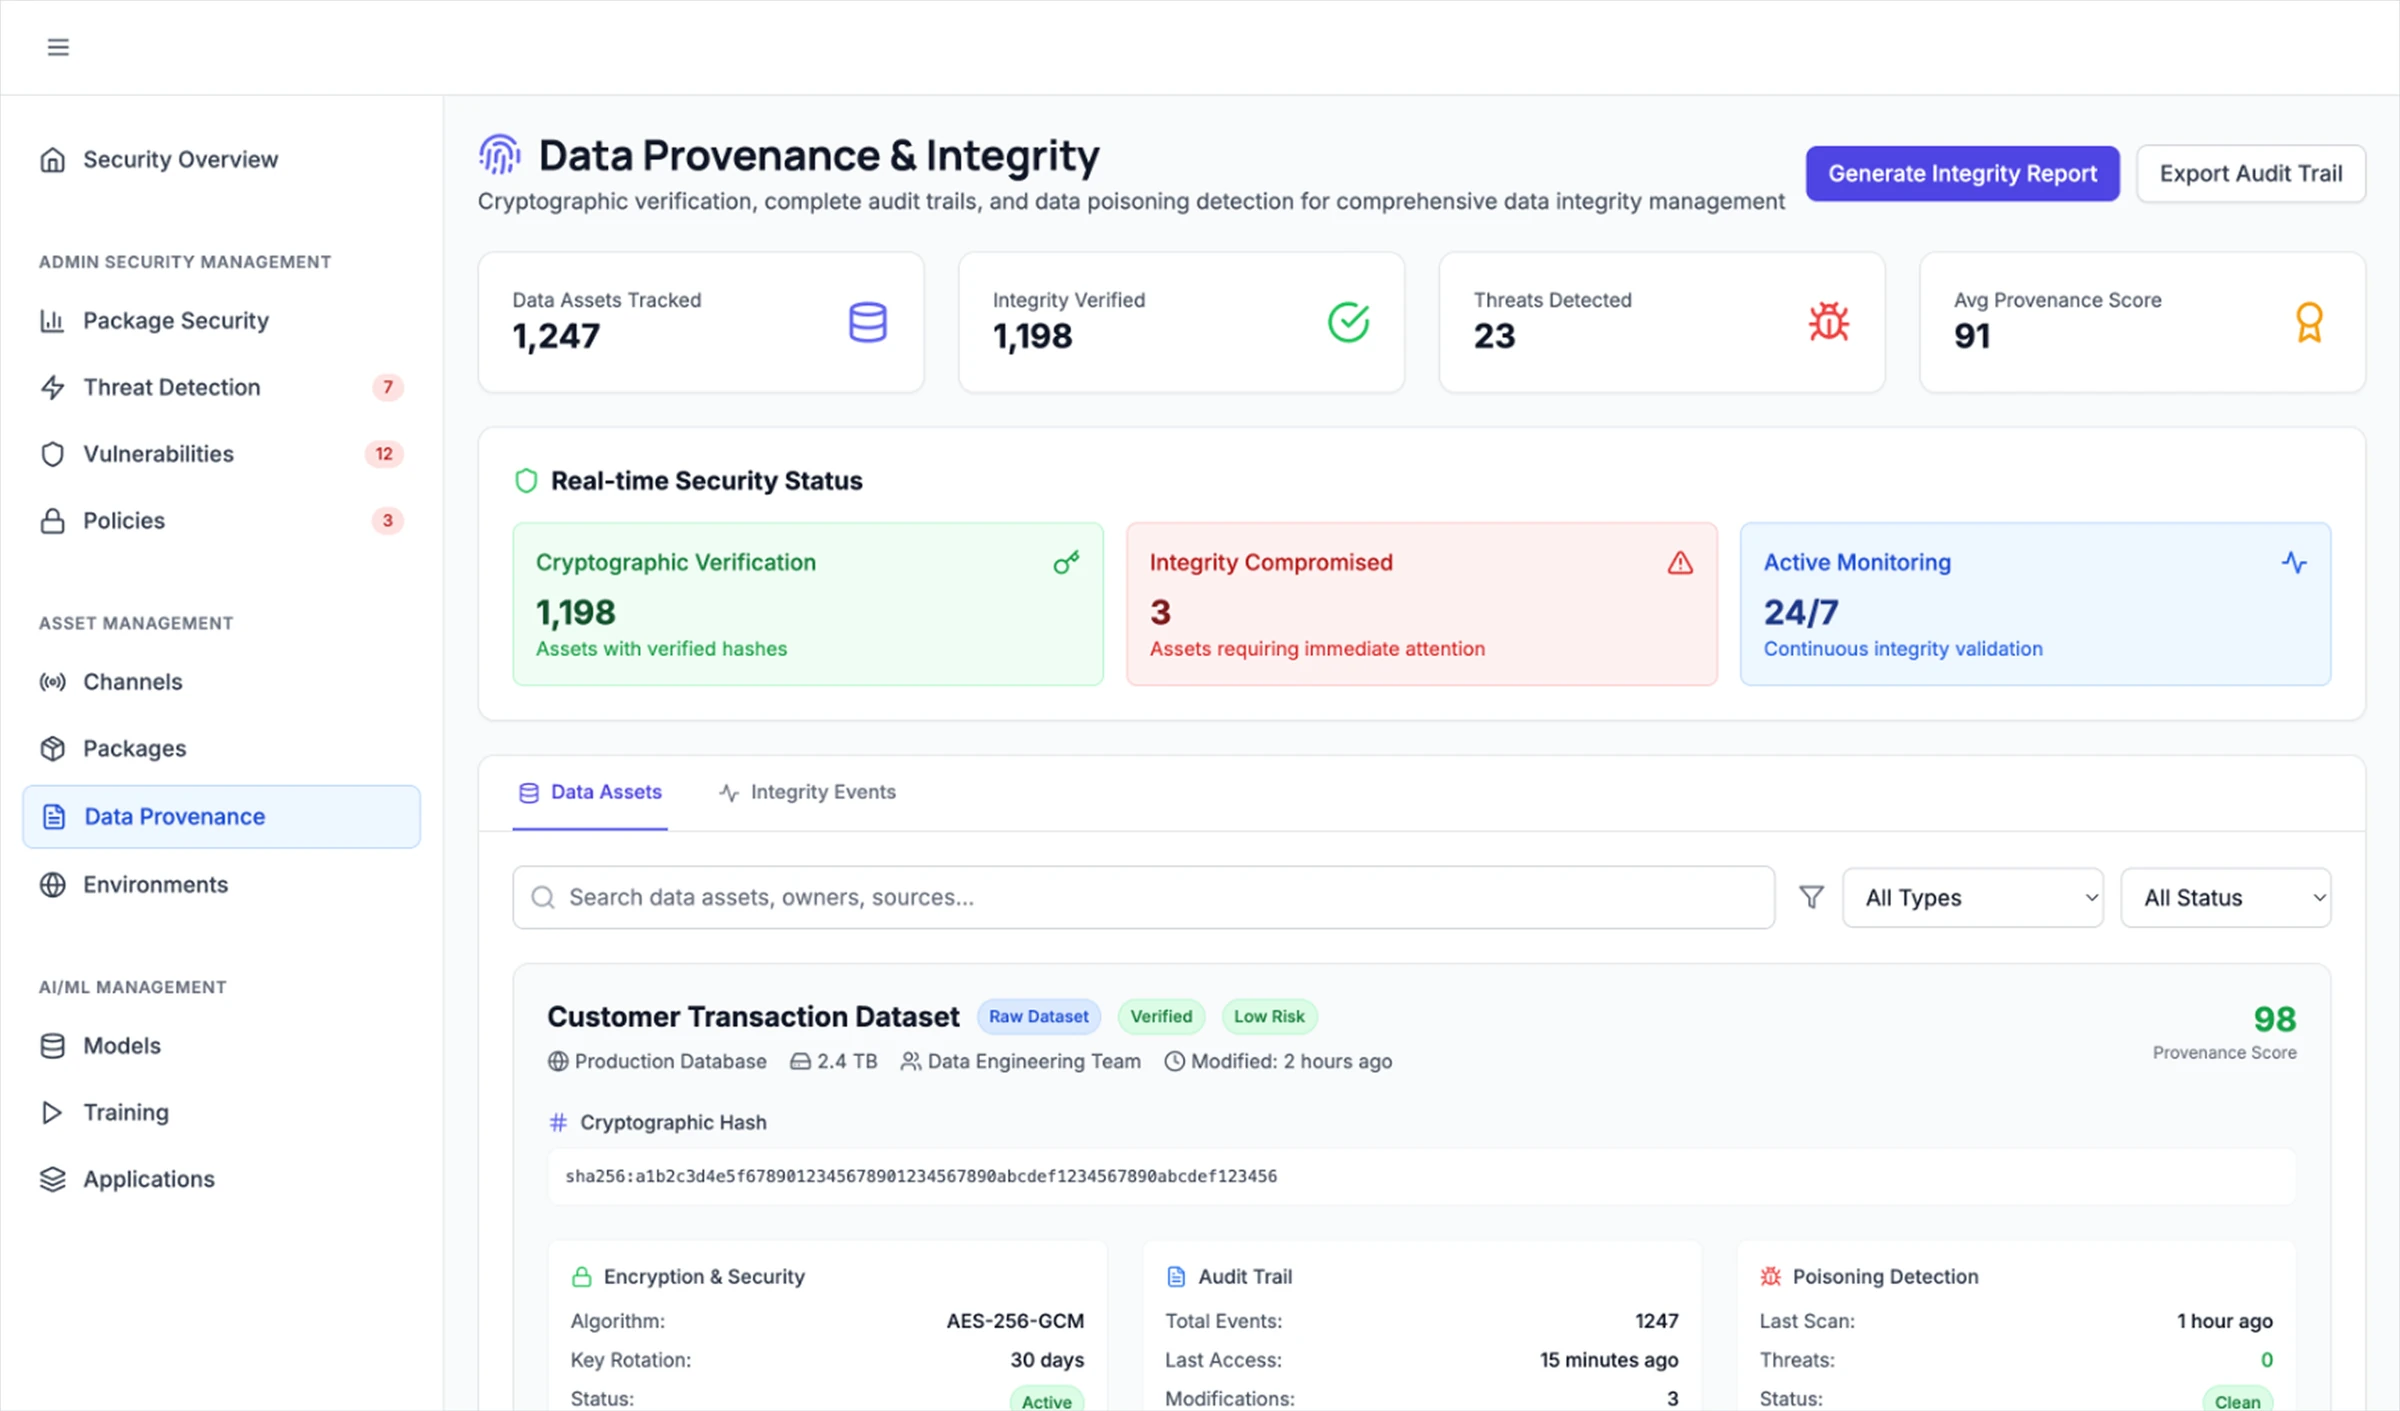Click the Low Risk badge
Screen dimensions: 2400x1411
1269,1016
